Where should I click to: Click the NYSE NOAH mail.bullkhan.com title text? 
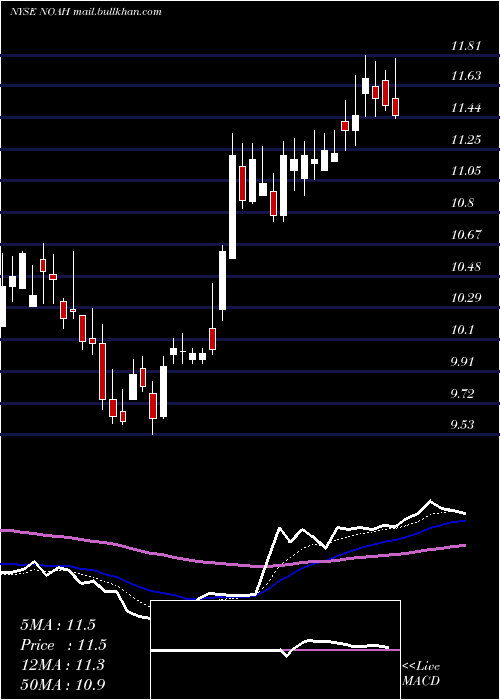[x=85, y=12]
